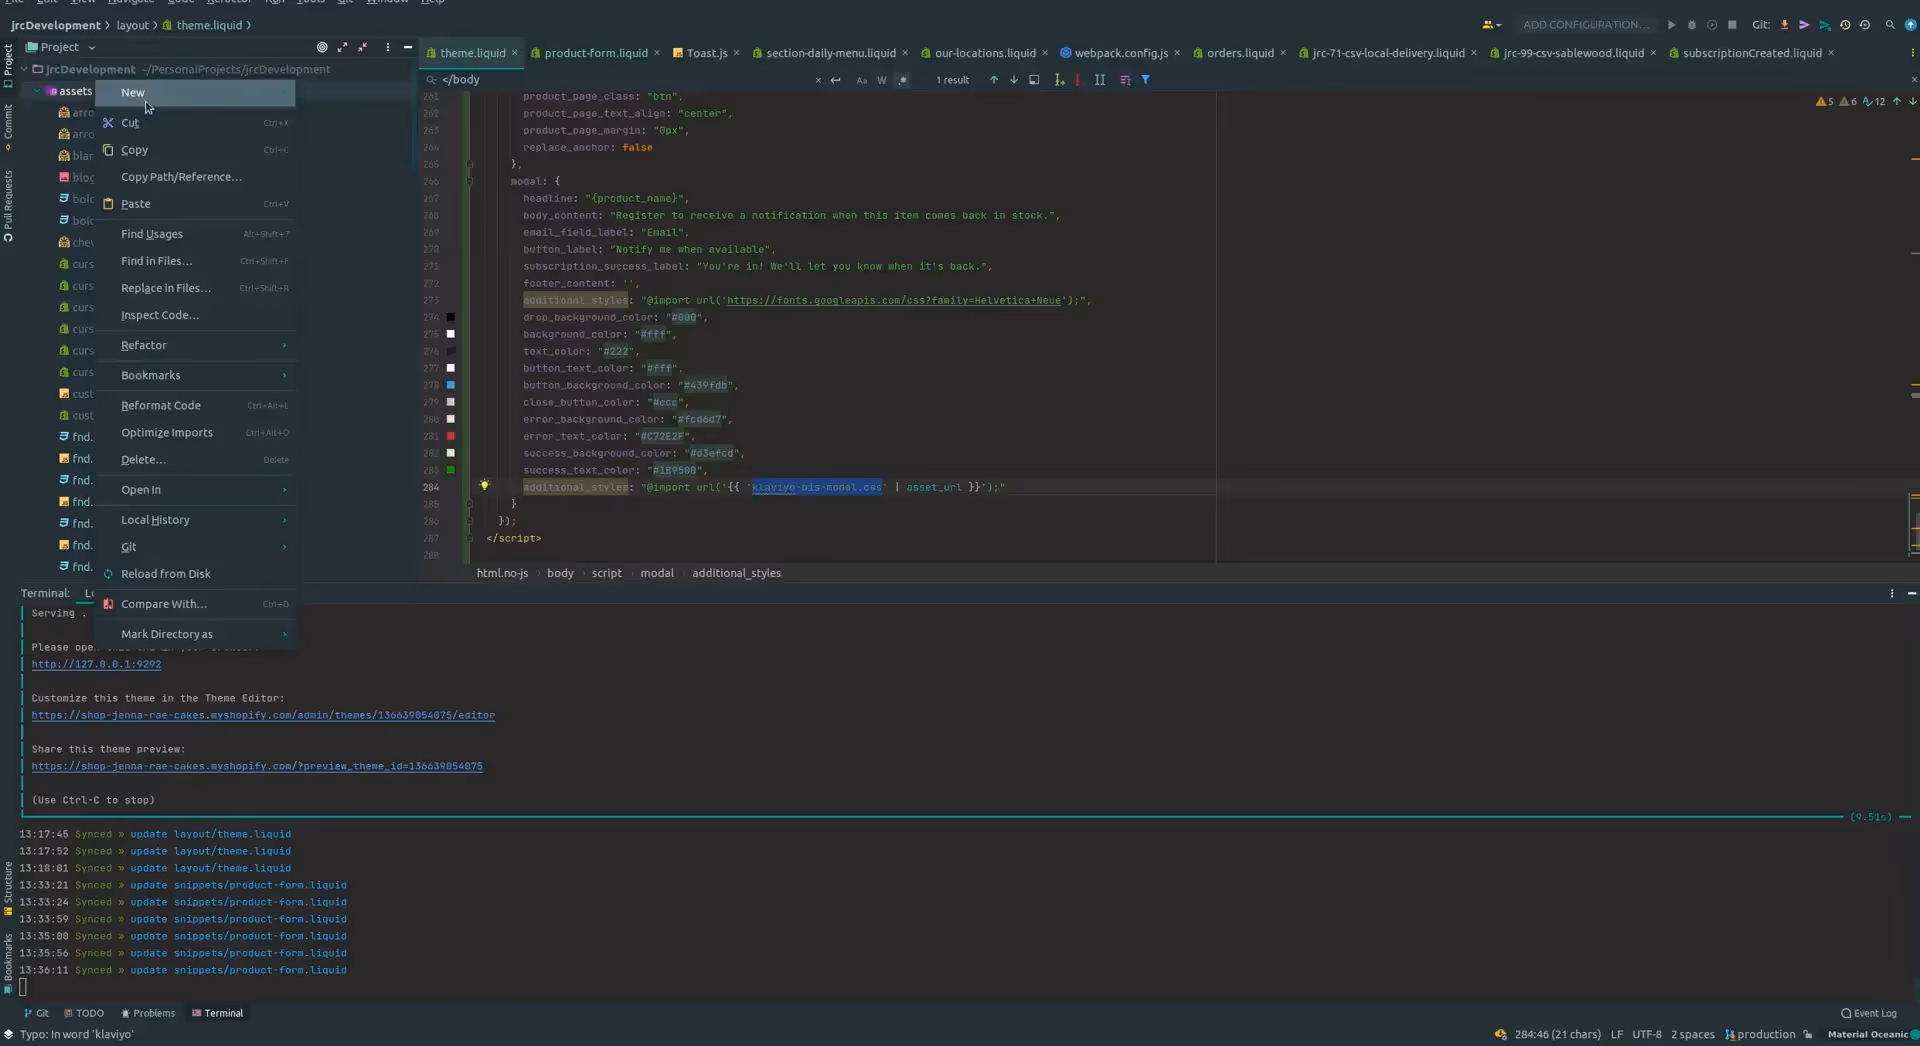The image size is (1920, 1046).
Task: Open orders.liquid tab
Action: tap(1240, 53)
